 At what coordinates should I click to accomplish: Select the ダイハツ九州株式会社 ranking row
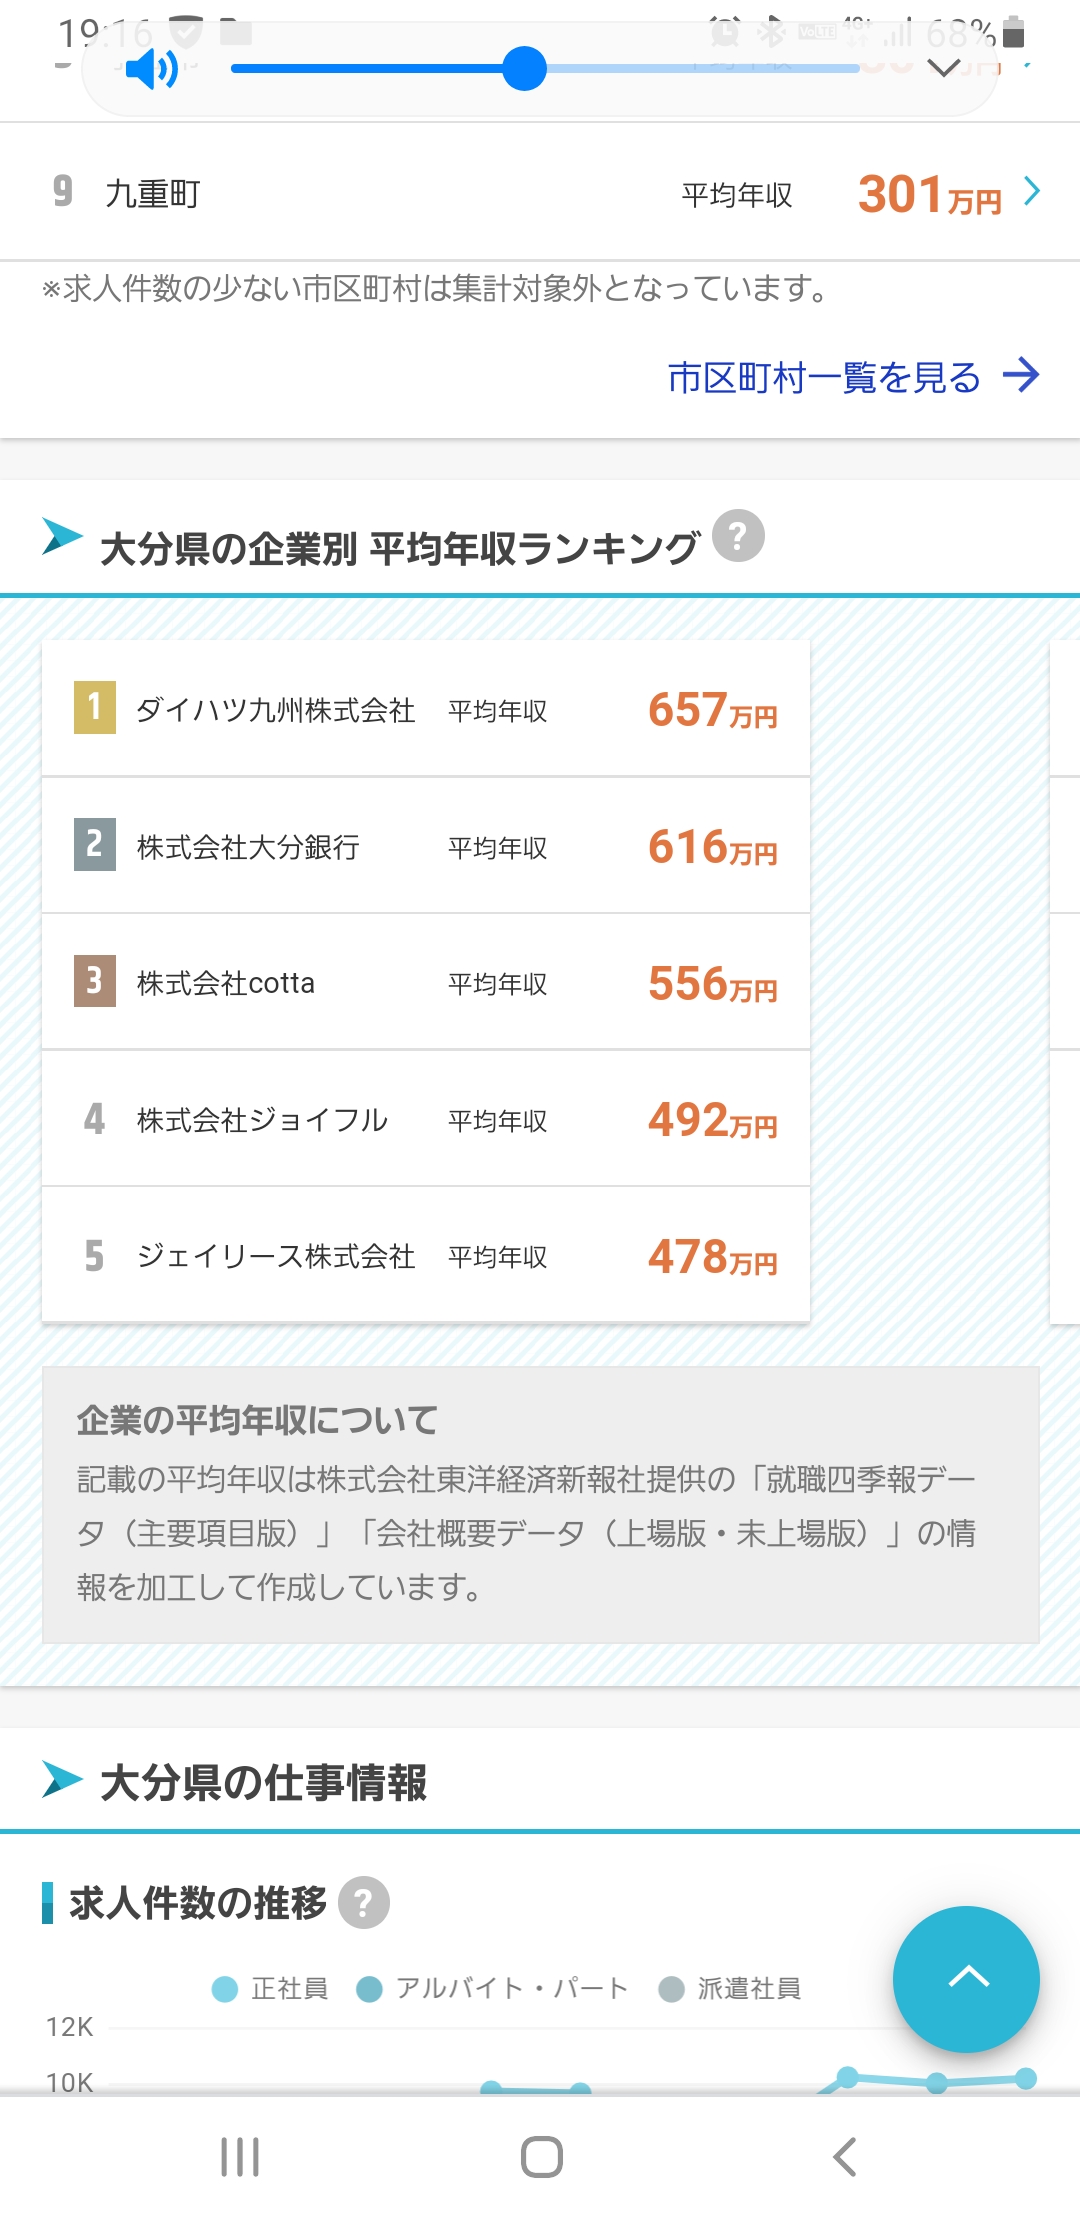tap(426, 709)
